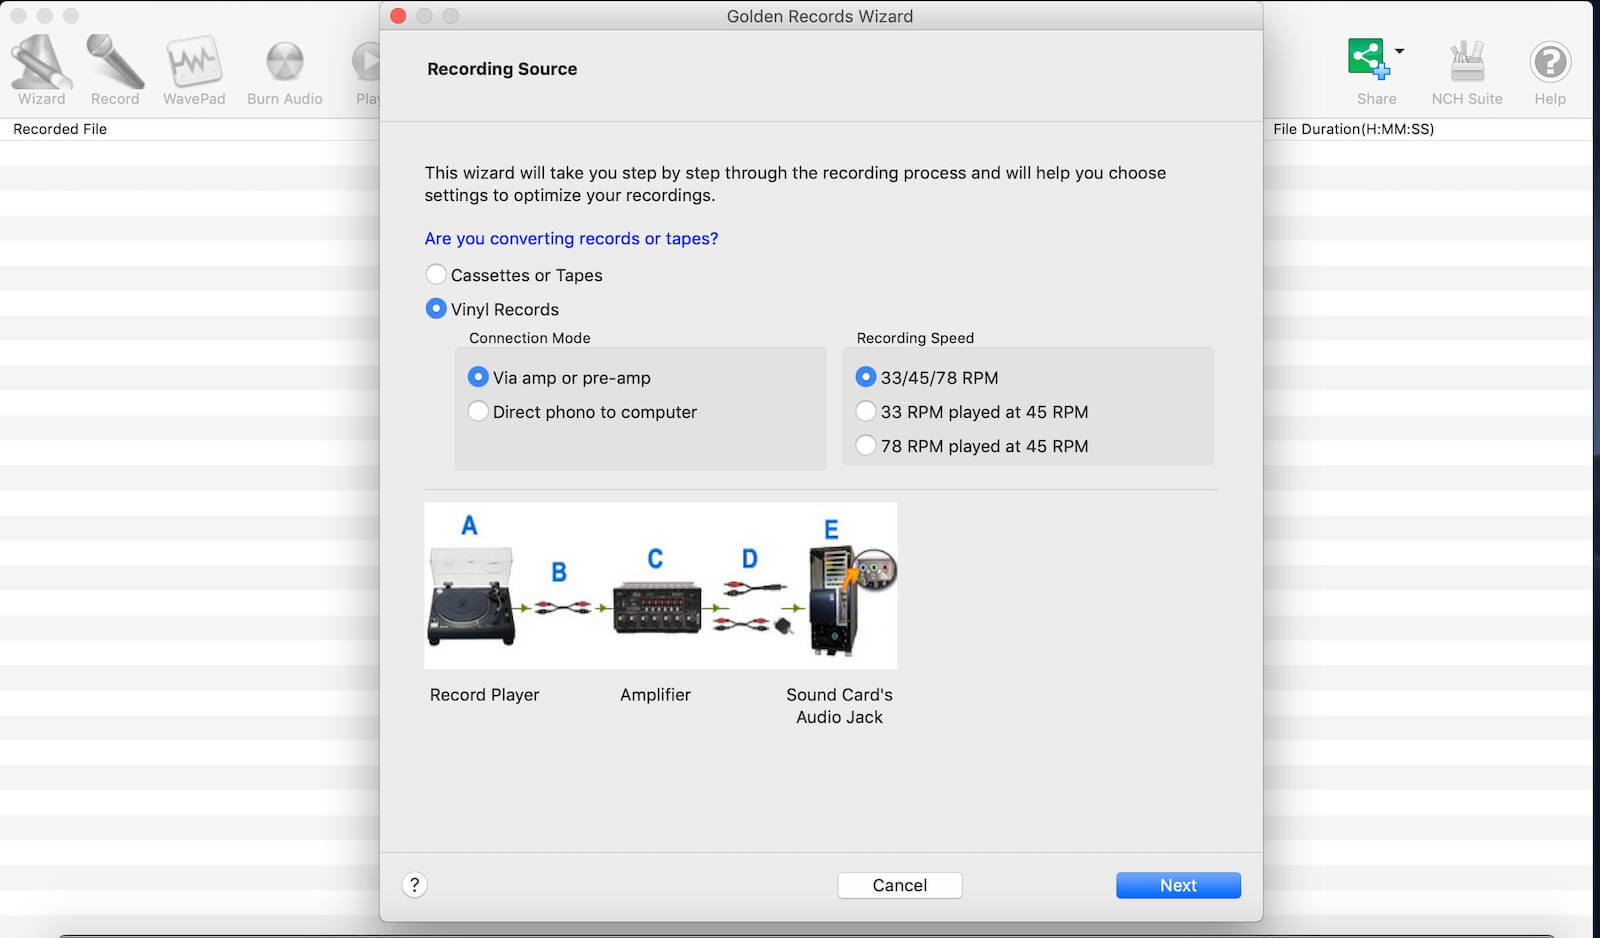The width and height of the screenshot is (1600, 938).
Task: Select the Vinyl Records option
Action: click(x=436, y=308)
